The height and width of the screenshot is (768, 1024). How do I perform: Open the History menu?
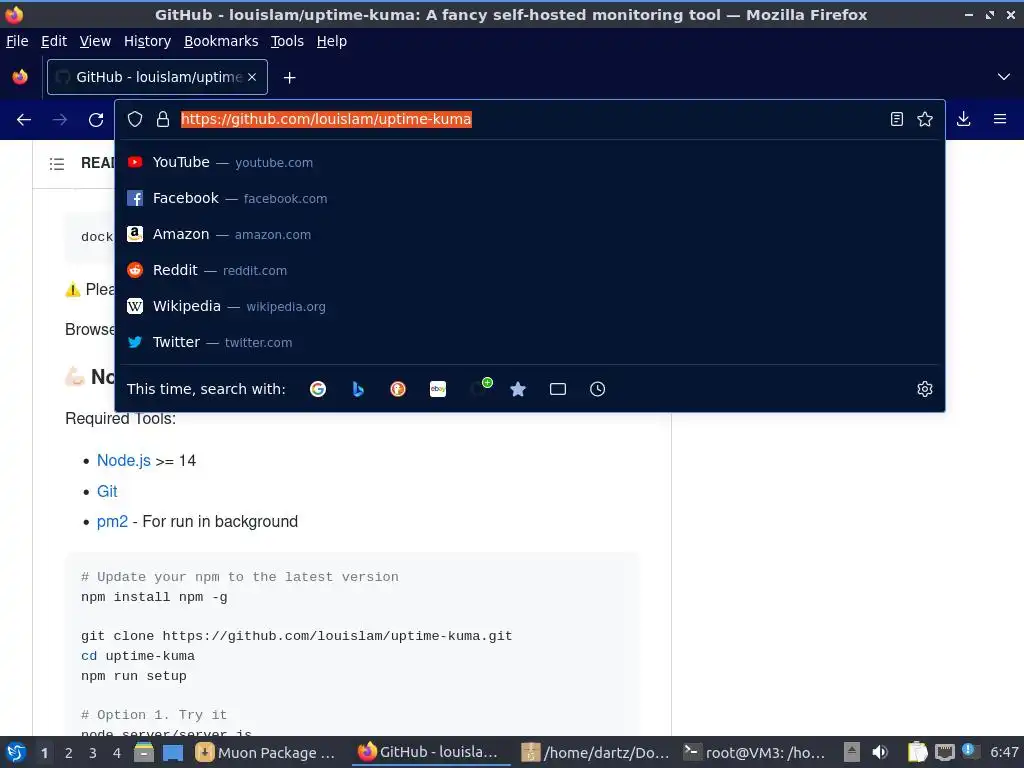pos(148,41)
